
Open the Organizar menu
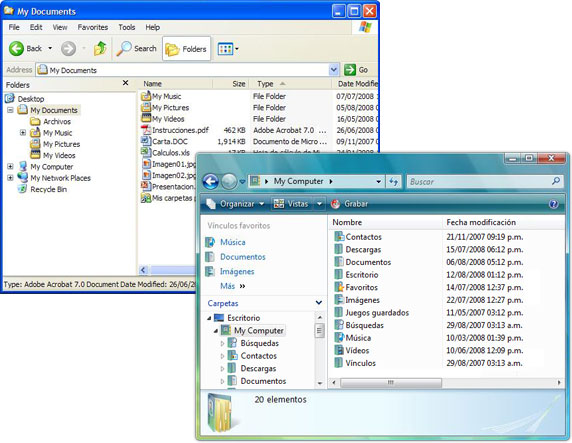[x=235, y=204]
